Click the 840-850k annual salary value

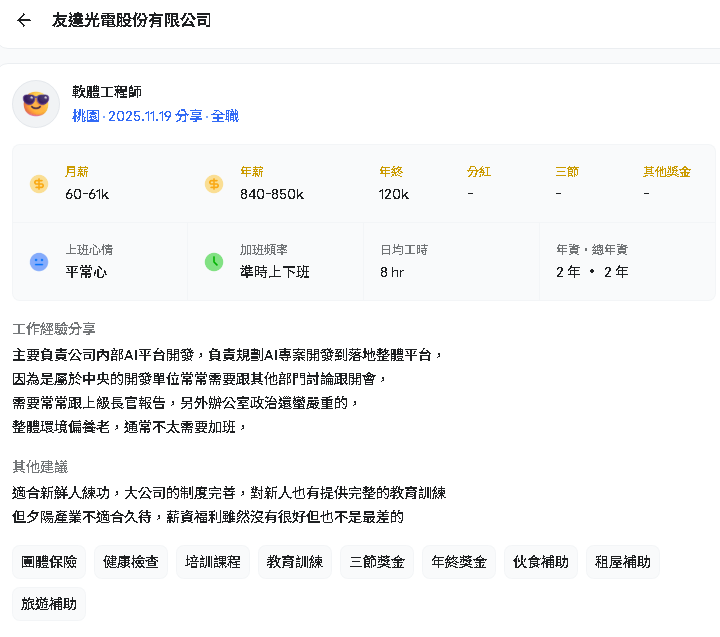point(272,194)
